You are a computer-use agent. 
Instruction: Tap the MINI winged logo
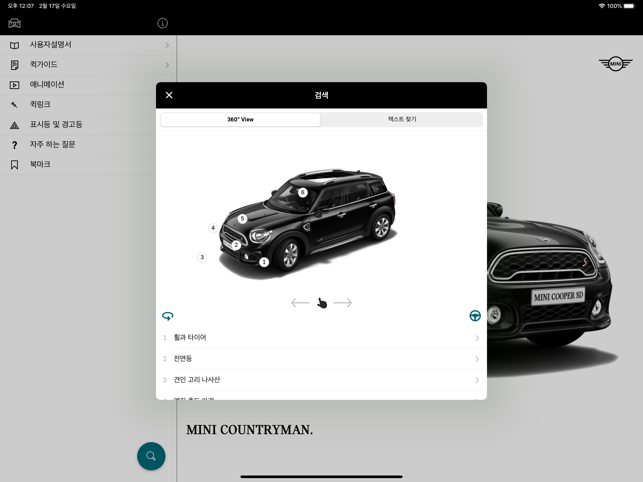[x=616, y=64]
